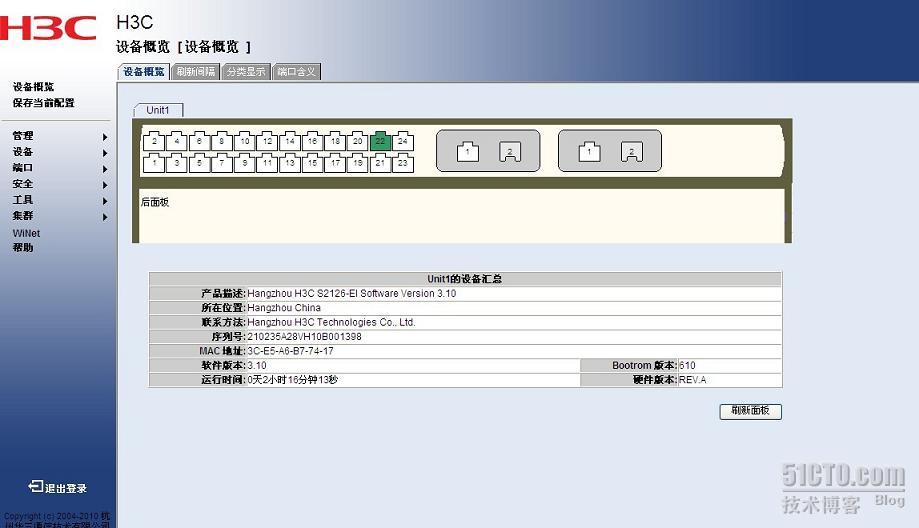This screenshot has height=528, width=919.
Task: Click 保存当前配置 in the sidebar
Action: (43, 103)
